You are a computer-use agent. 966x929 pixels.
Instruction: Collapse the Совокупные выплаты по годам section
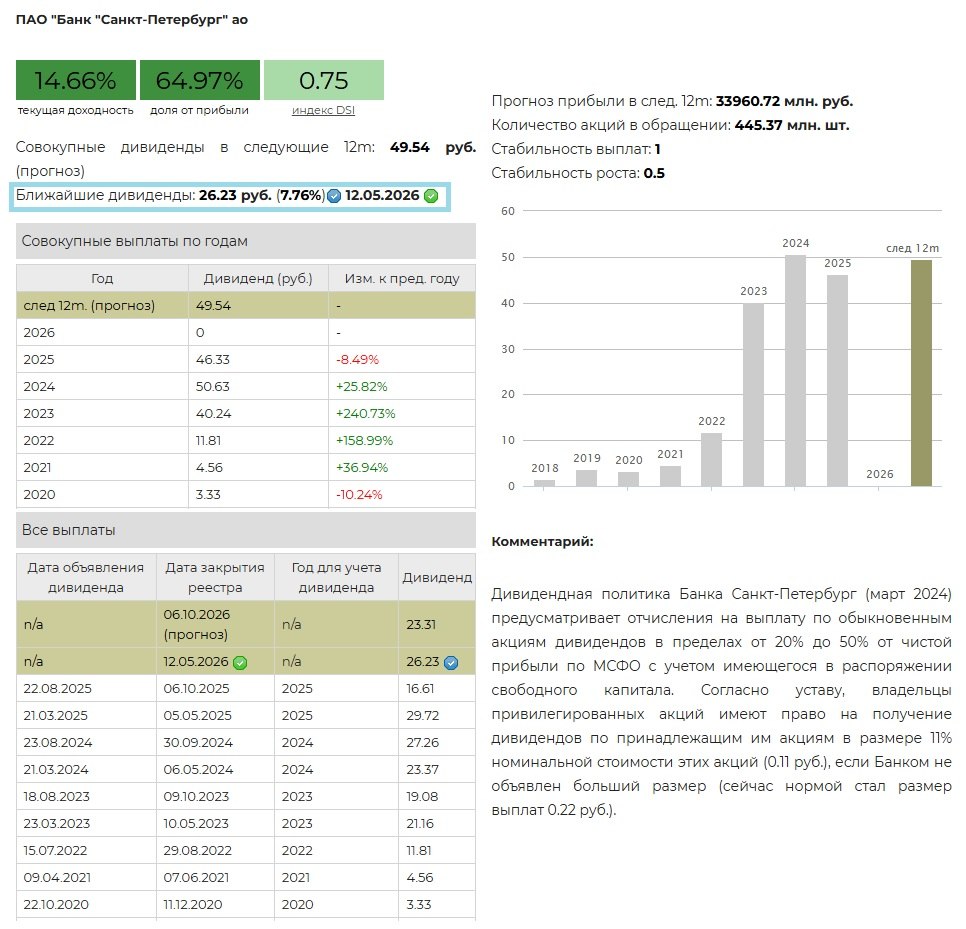[245, 241]
